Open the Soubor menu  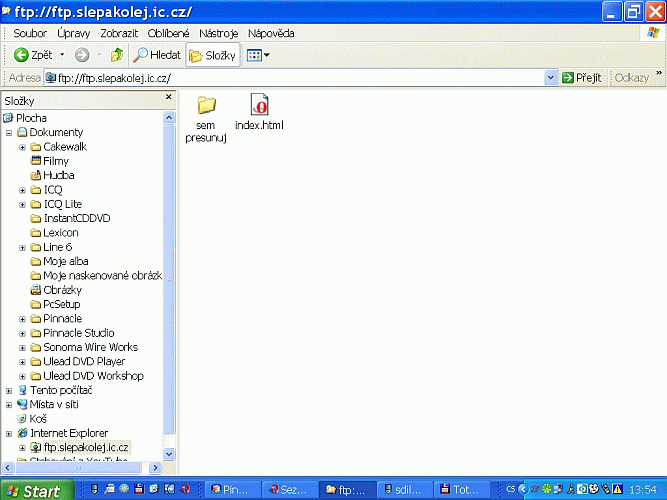pos(30,33)
